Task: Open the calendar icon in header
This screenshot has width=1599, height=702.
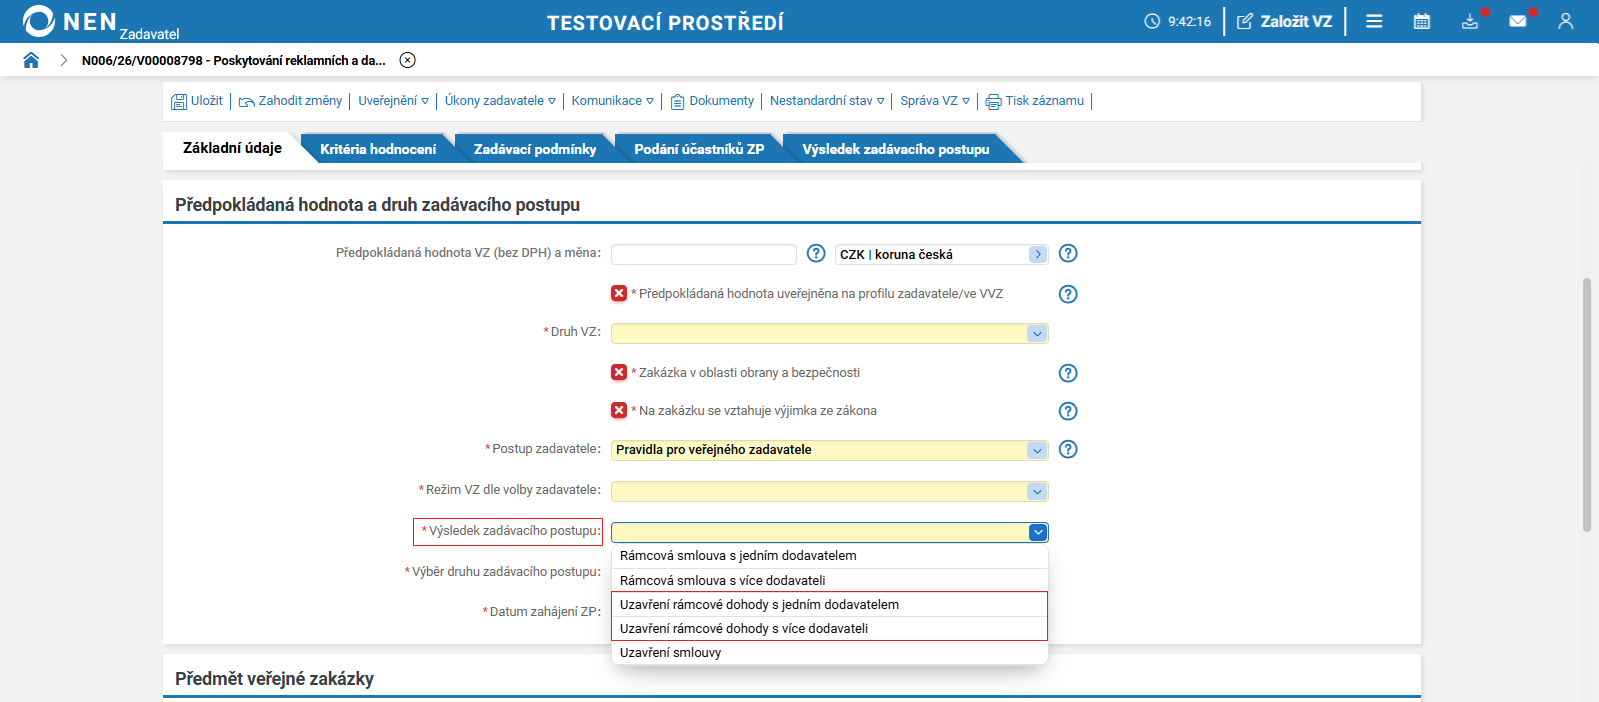Action: (1421, 21)
